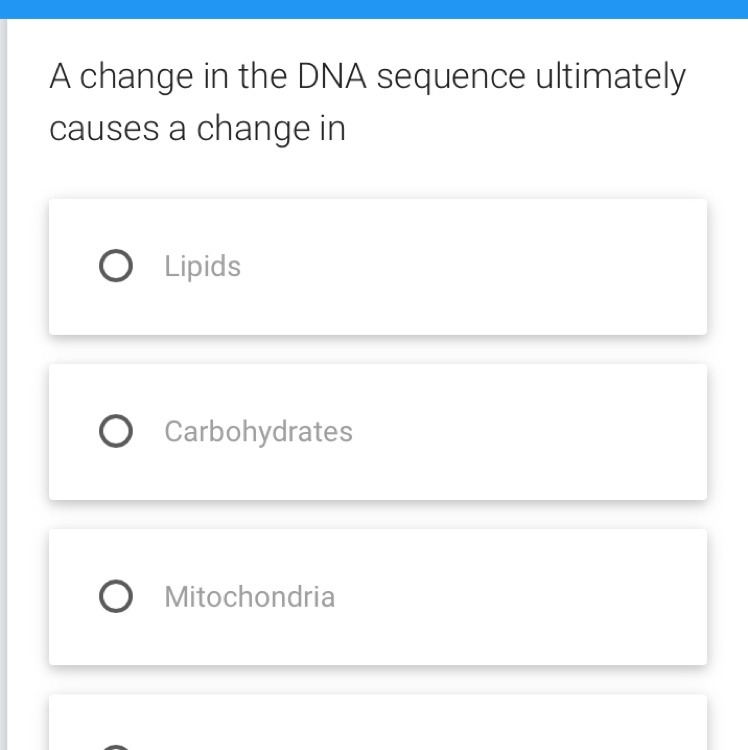
Task: Click the word ultimately in the question
Action: [611, 78]
